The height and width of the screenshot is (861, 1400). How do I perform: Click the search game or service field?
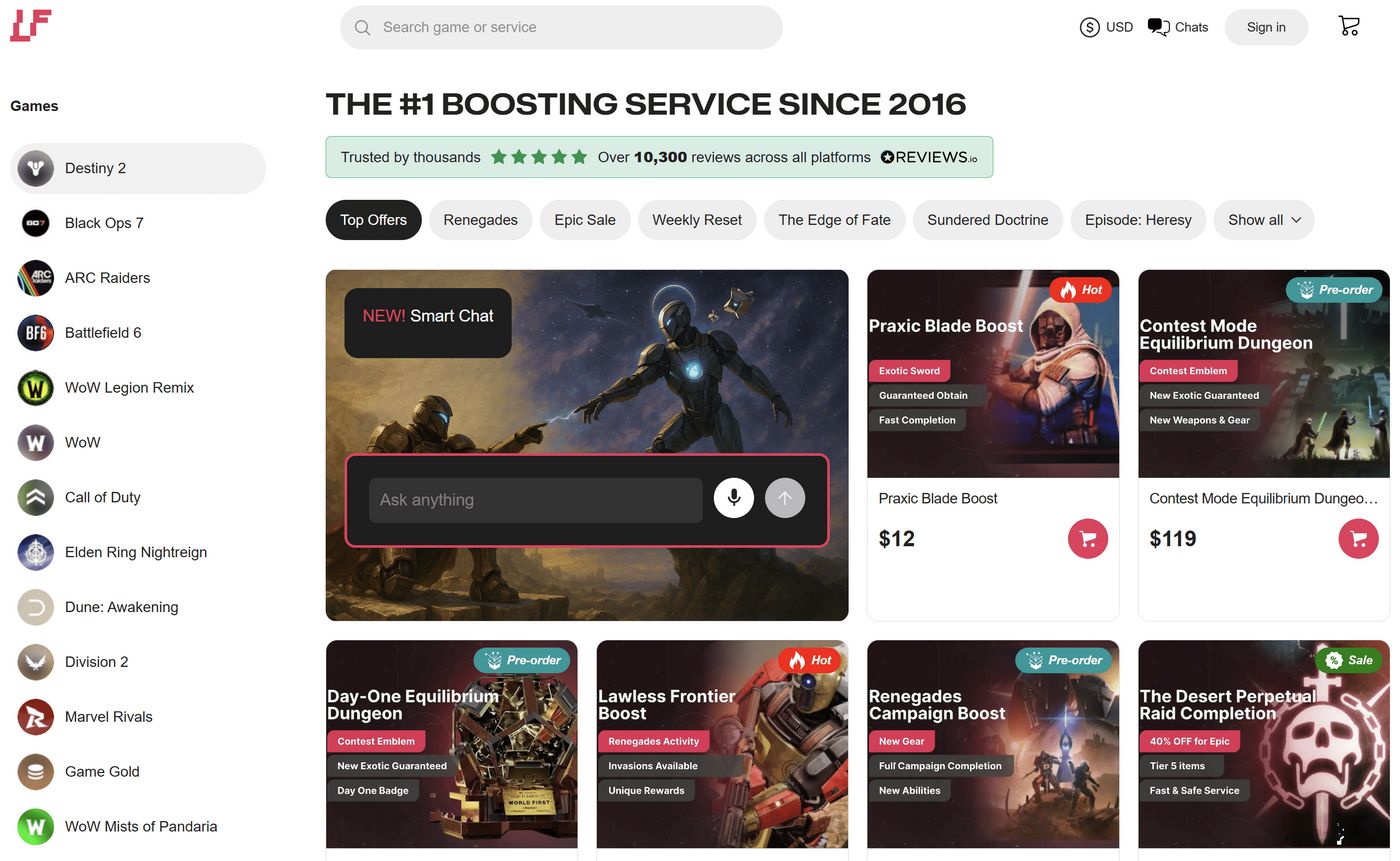[560, 27]
